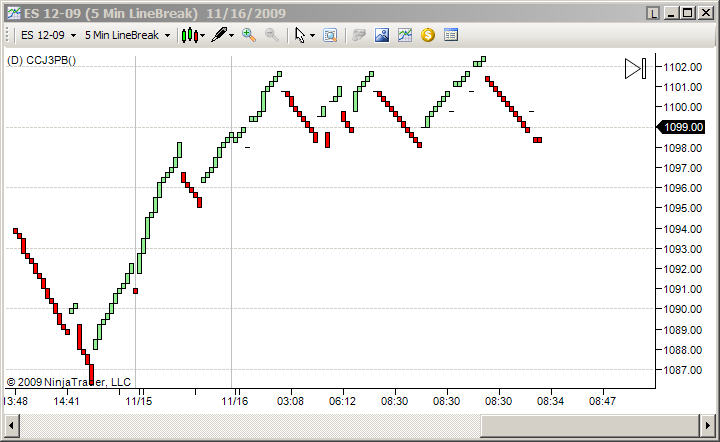This screenshot has height=442, width=720.
Task: Expand the 5 Min LineBreak interval dropdown
Action: tap(168, 36)
